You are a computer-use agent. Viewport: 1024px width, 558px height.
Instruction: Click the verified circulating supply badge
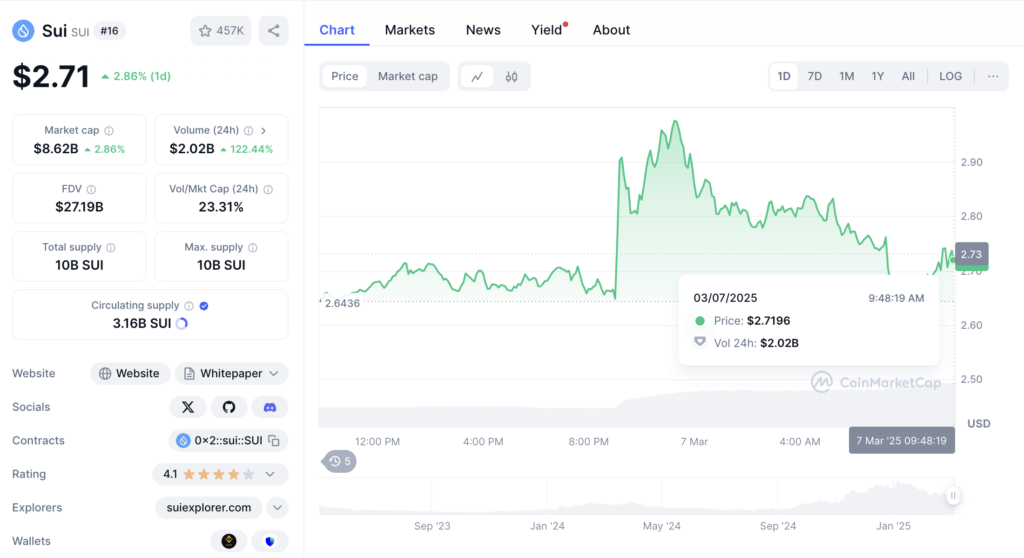204,306
